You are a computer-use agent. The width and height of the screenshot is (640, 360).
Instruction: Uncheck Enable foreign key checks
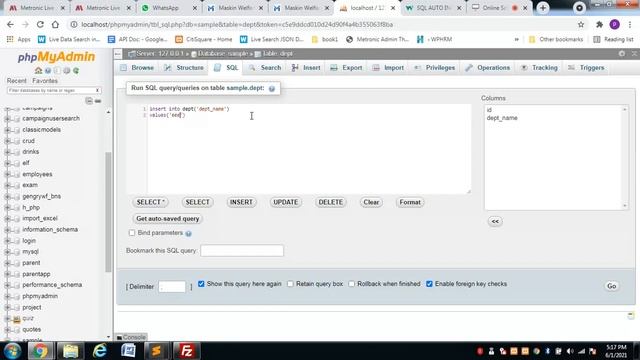(x=429, y=284)
